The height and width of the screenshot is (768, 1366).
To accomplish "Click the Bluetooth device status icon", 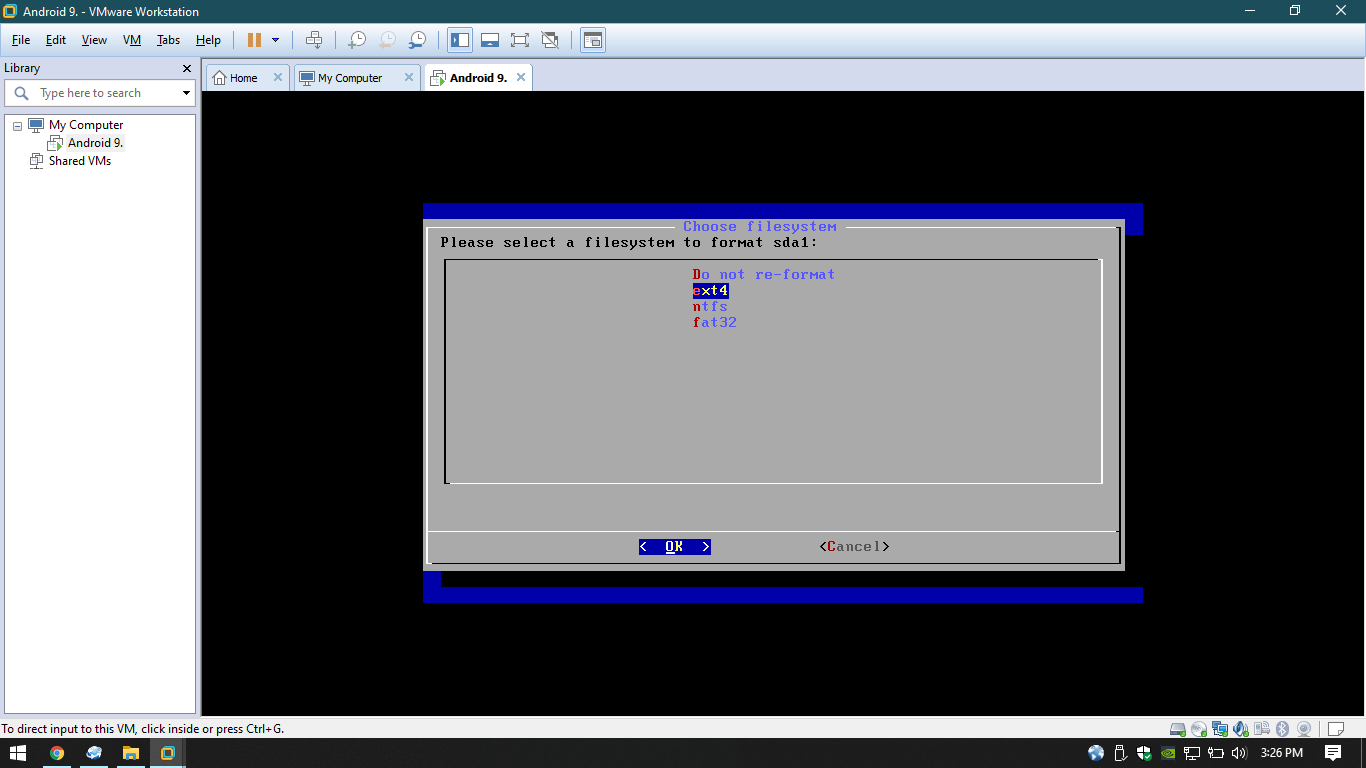I will pyautogui.click(x=1283, y=729).
